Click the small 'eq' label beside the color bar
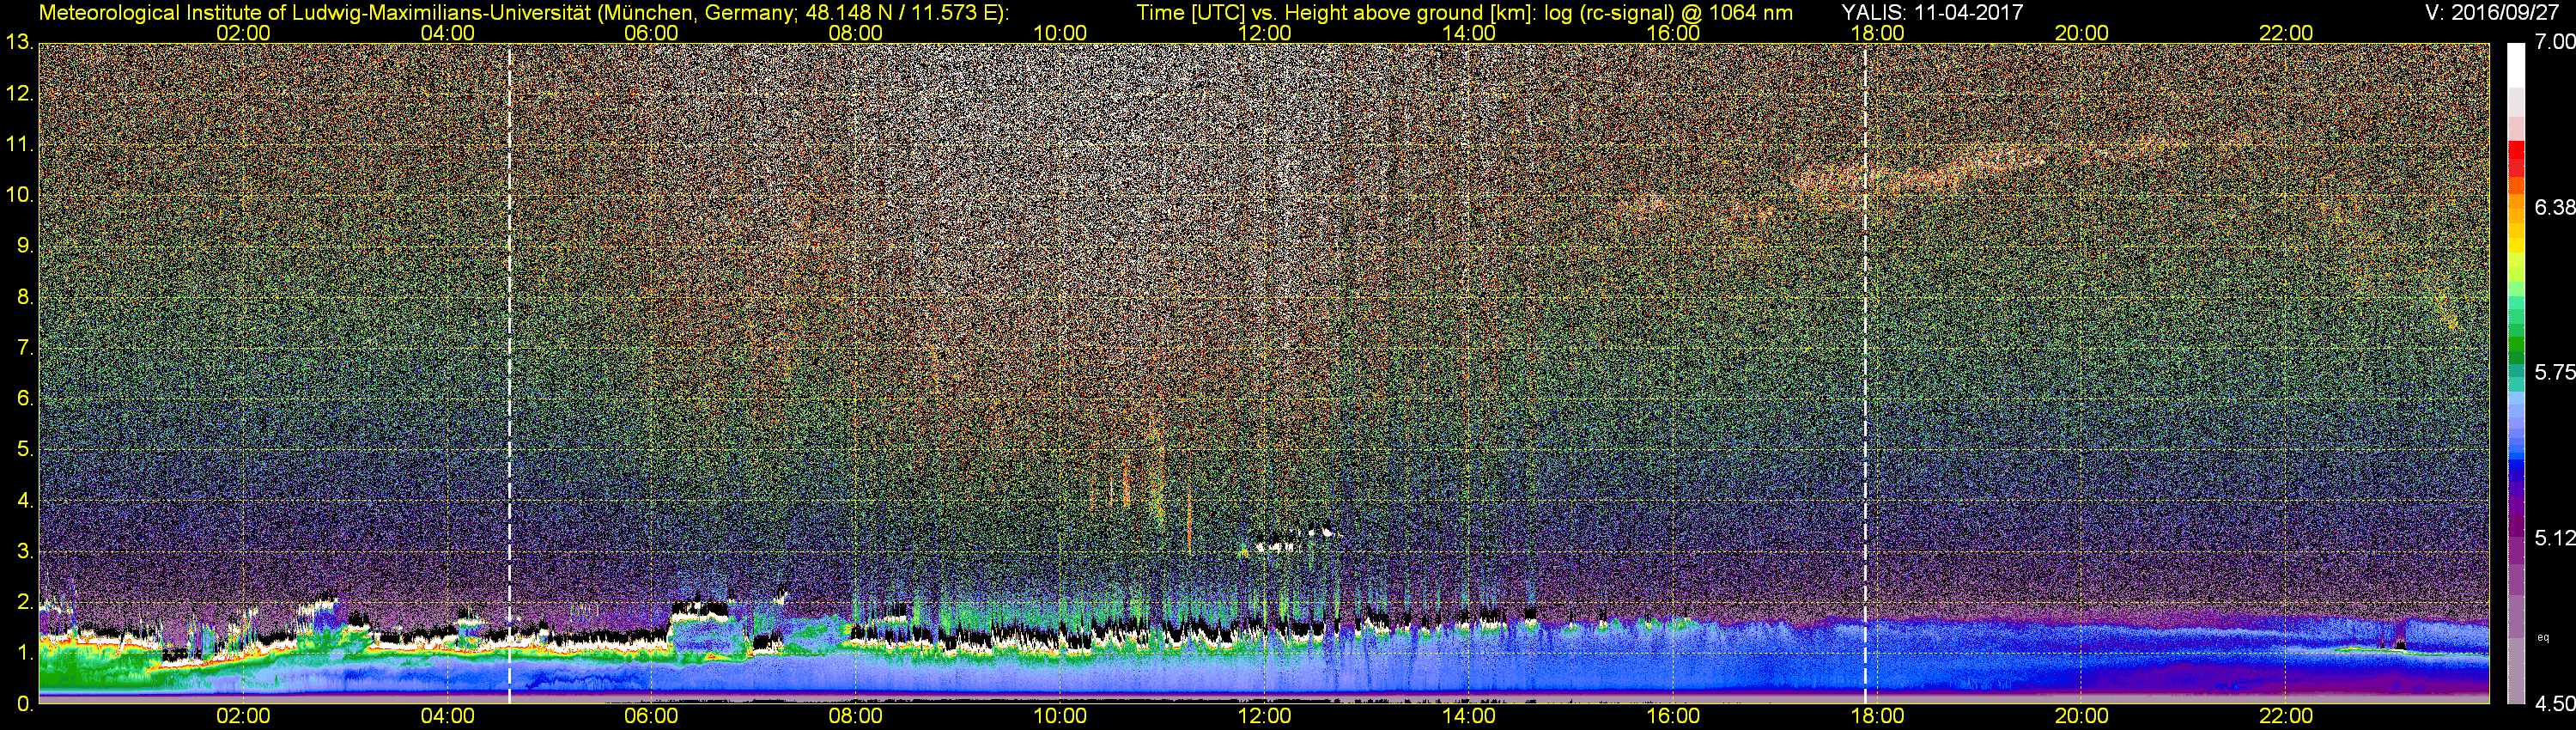Screen dimensions: 2576x730 2543,637
